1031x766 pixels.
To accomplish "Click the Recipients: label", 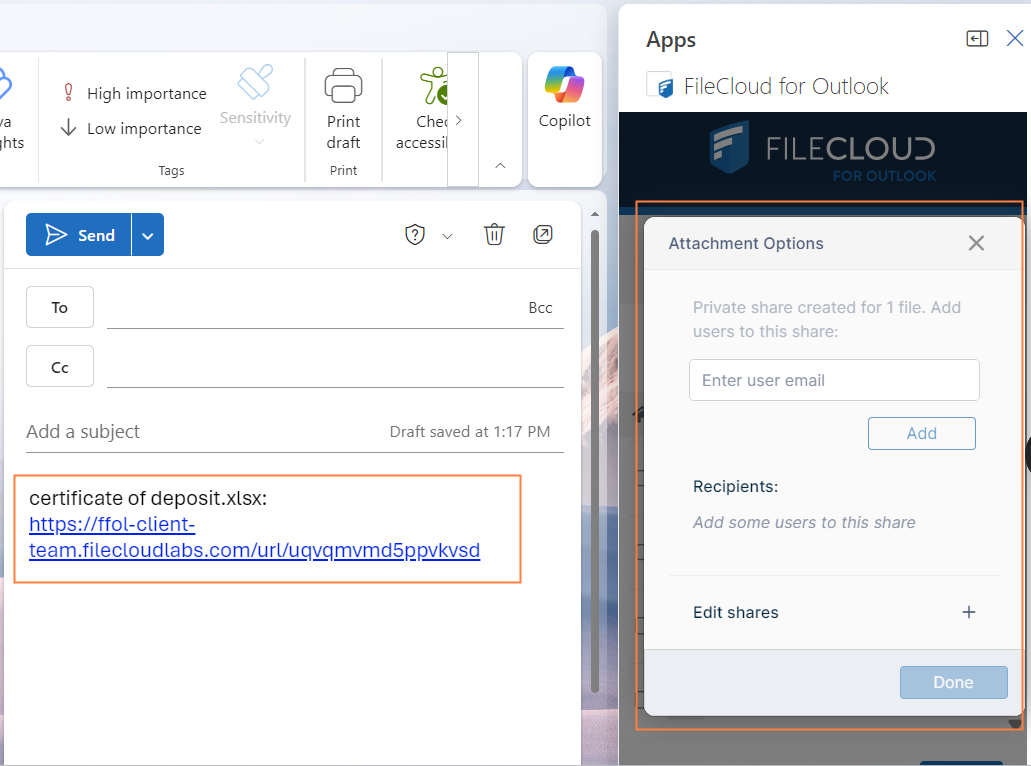I will [735, 487].
